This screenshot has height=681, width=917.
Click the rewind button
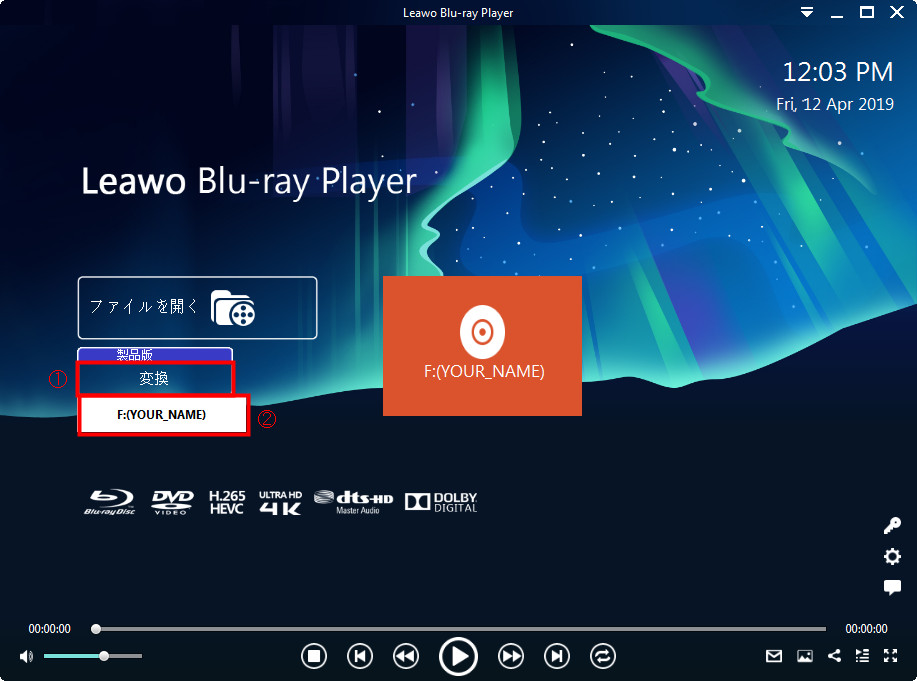tap(406, 656)
